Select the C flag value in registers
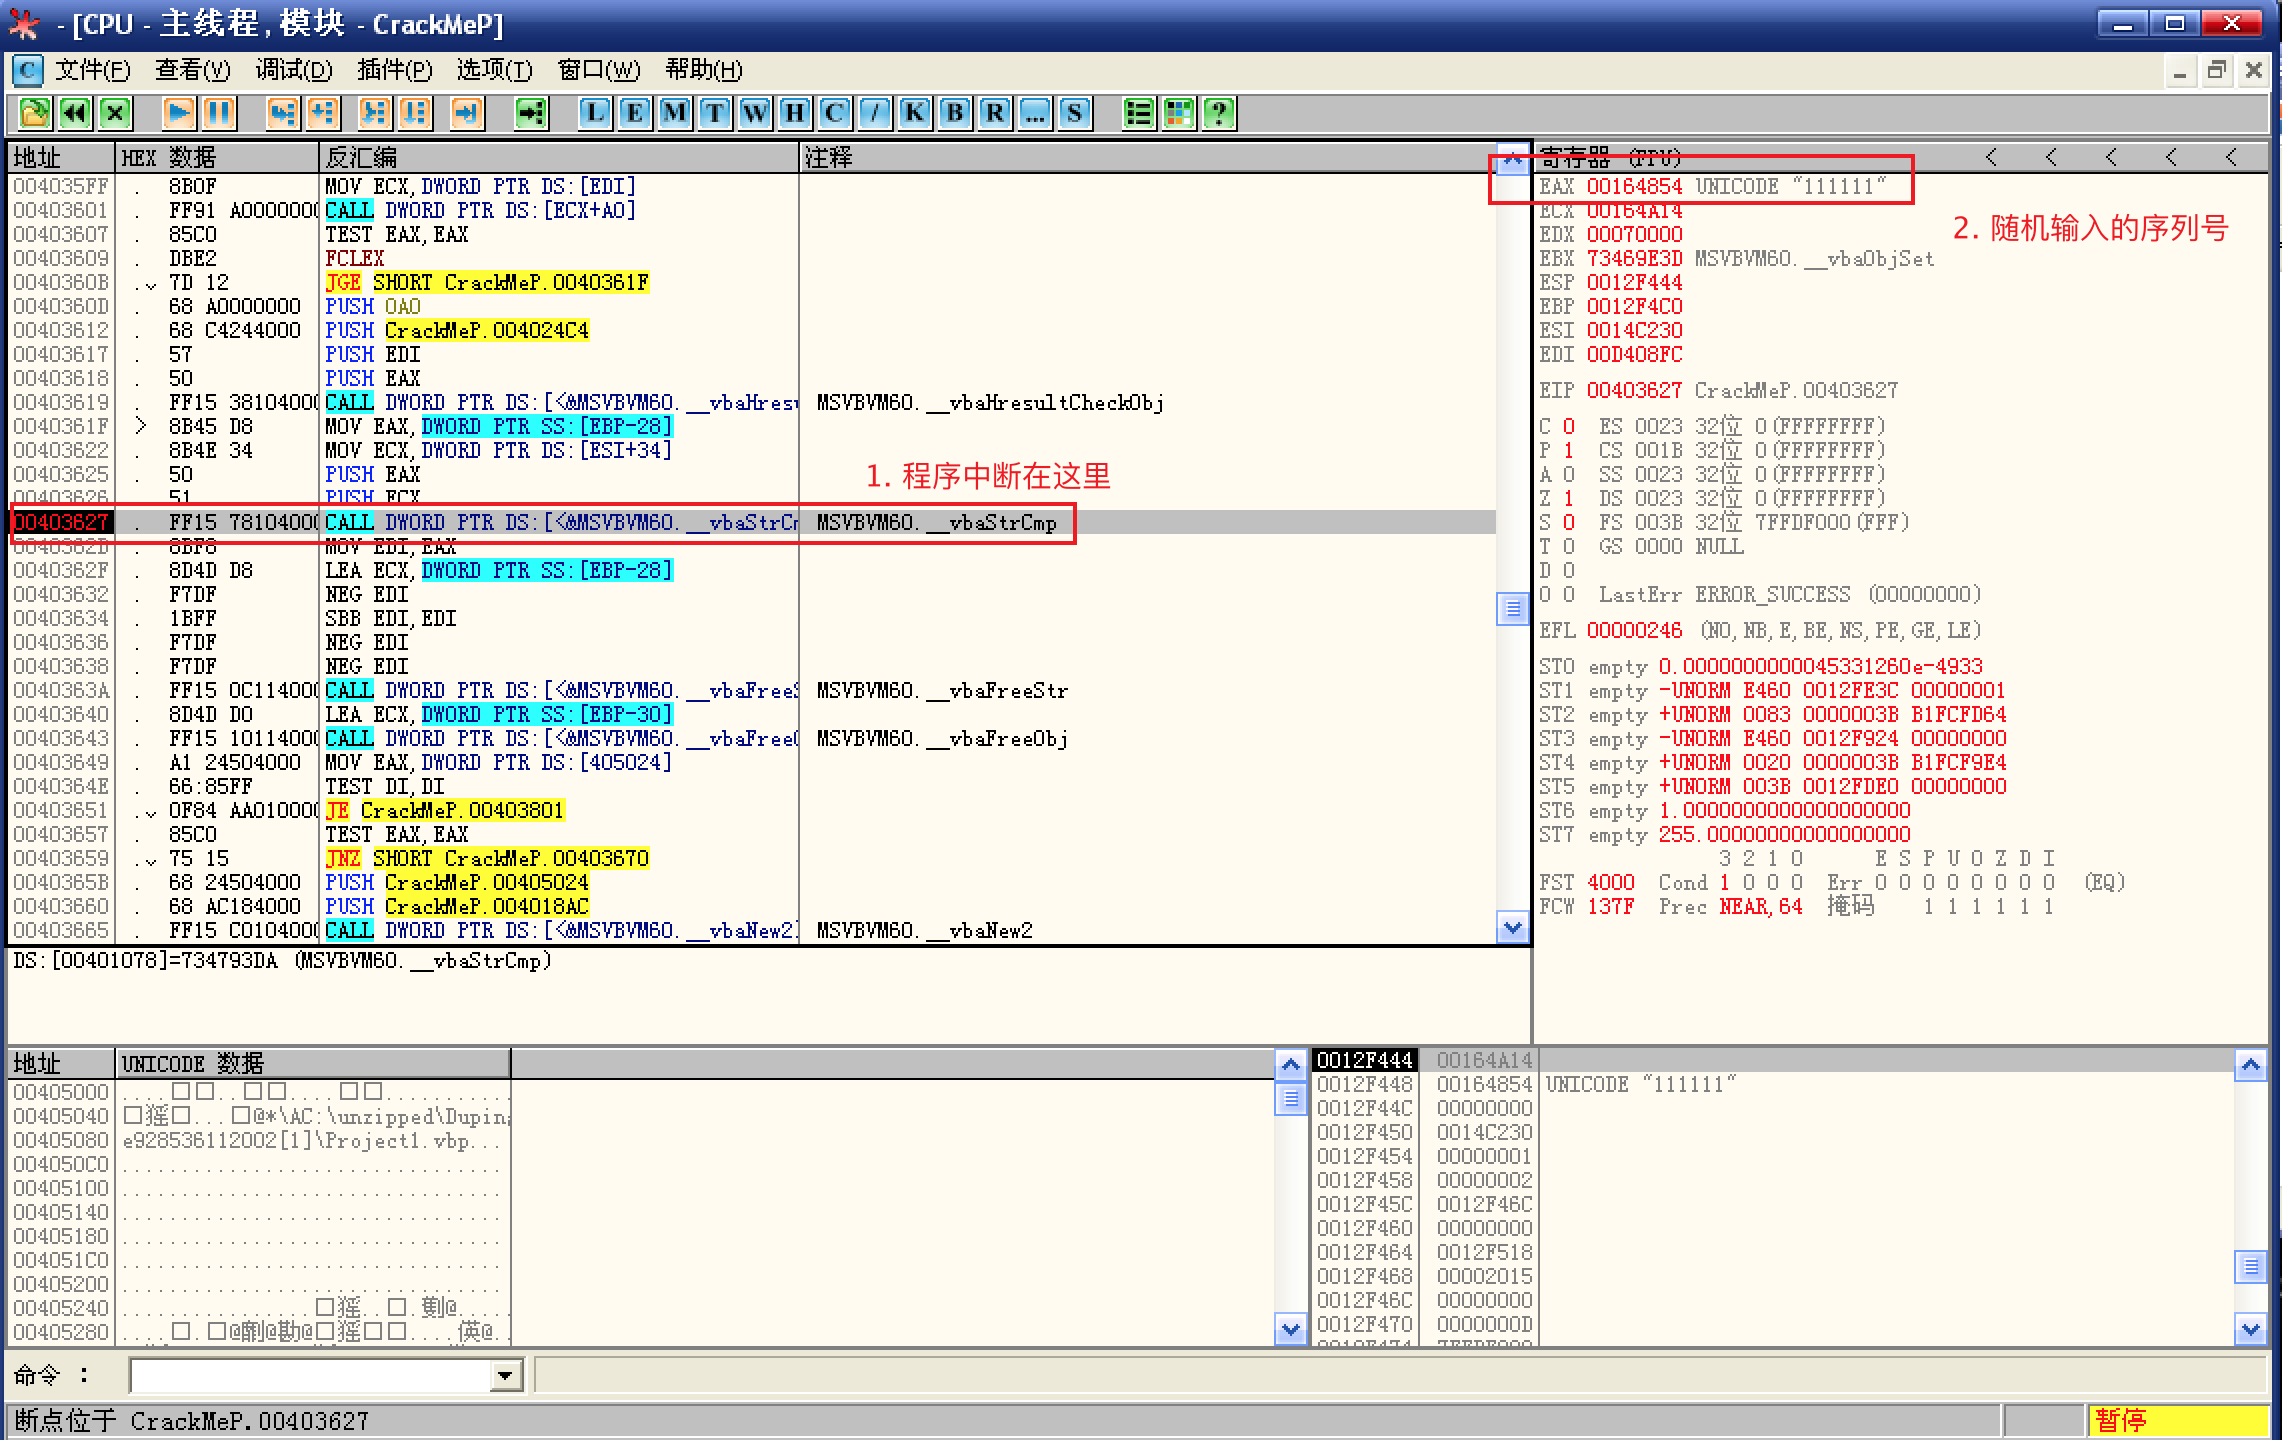The image size is (2282, 1440). 1568,426
